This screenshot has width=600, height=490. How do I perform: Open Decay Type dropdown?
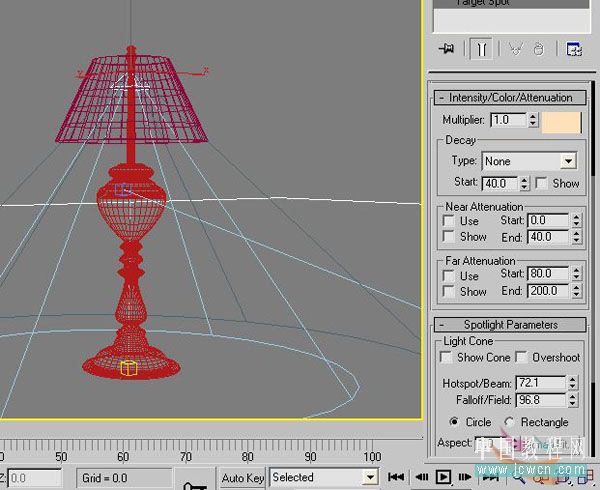[530, 161]
